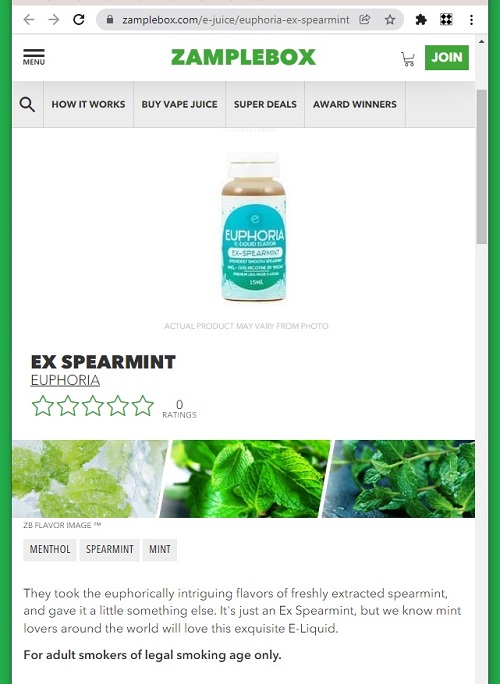
Task: Rate five stars by clicking the last star
Action: (143, 405)
